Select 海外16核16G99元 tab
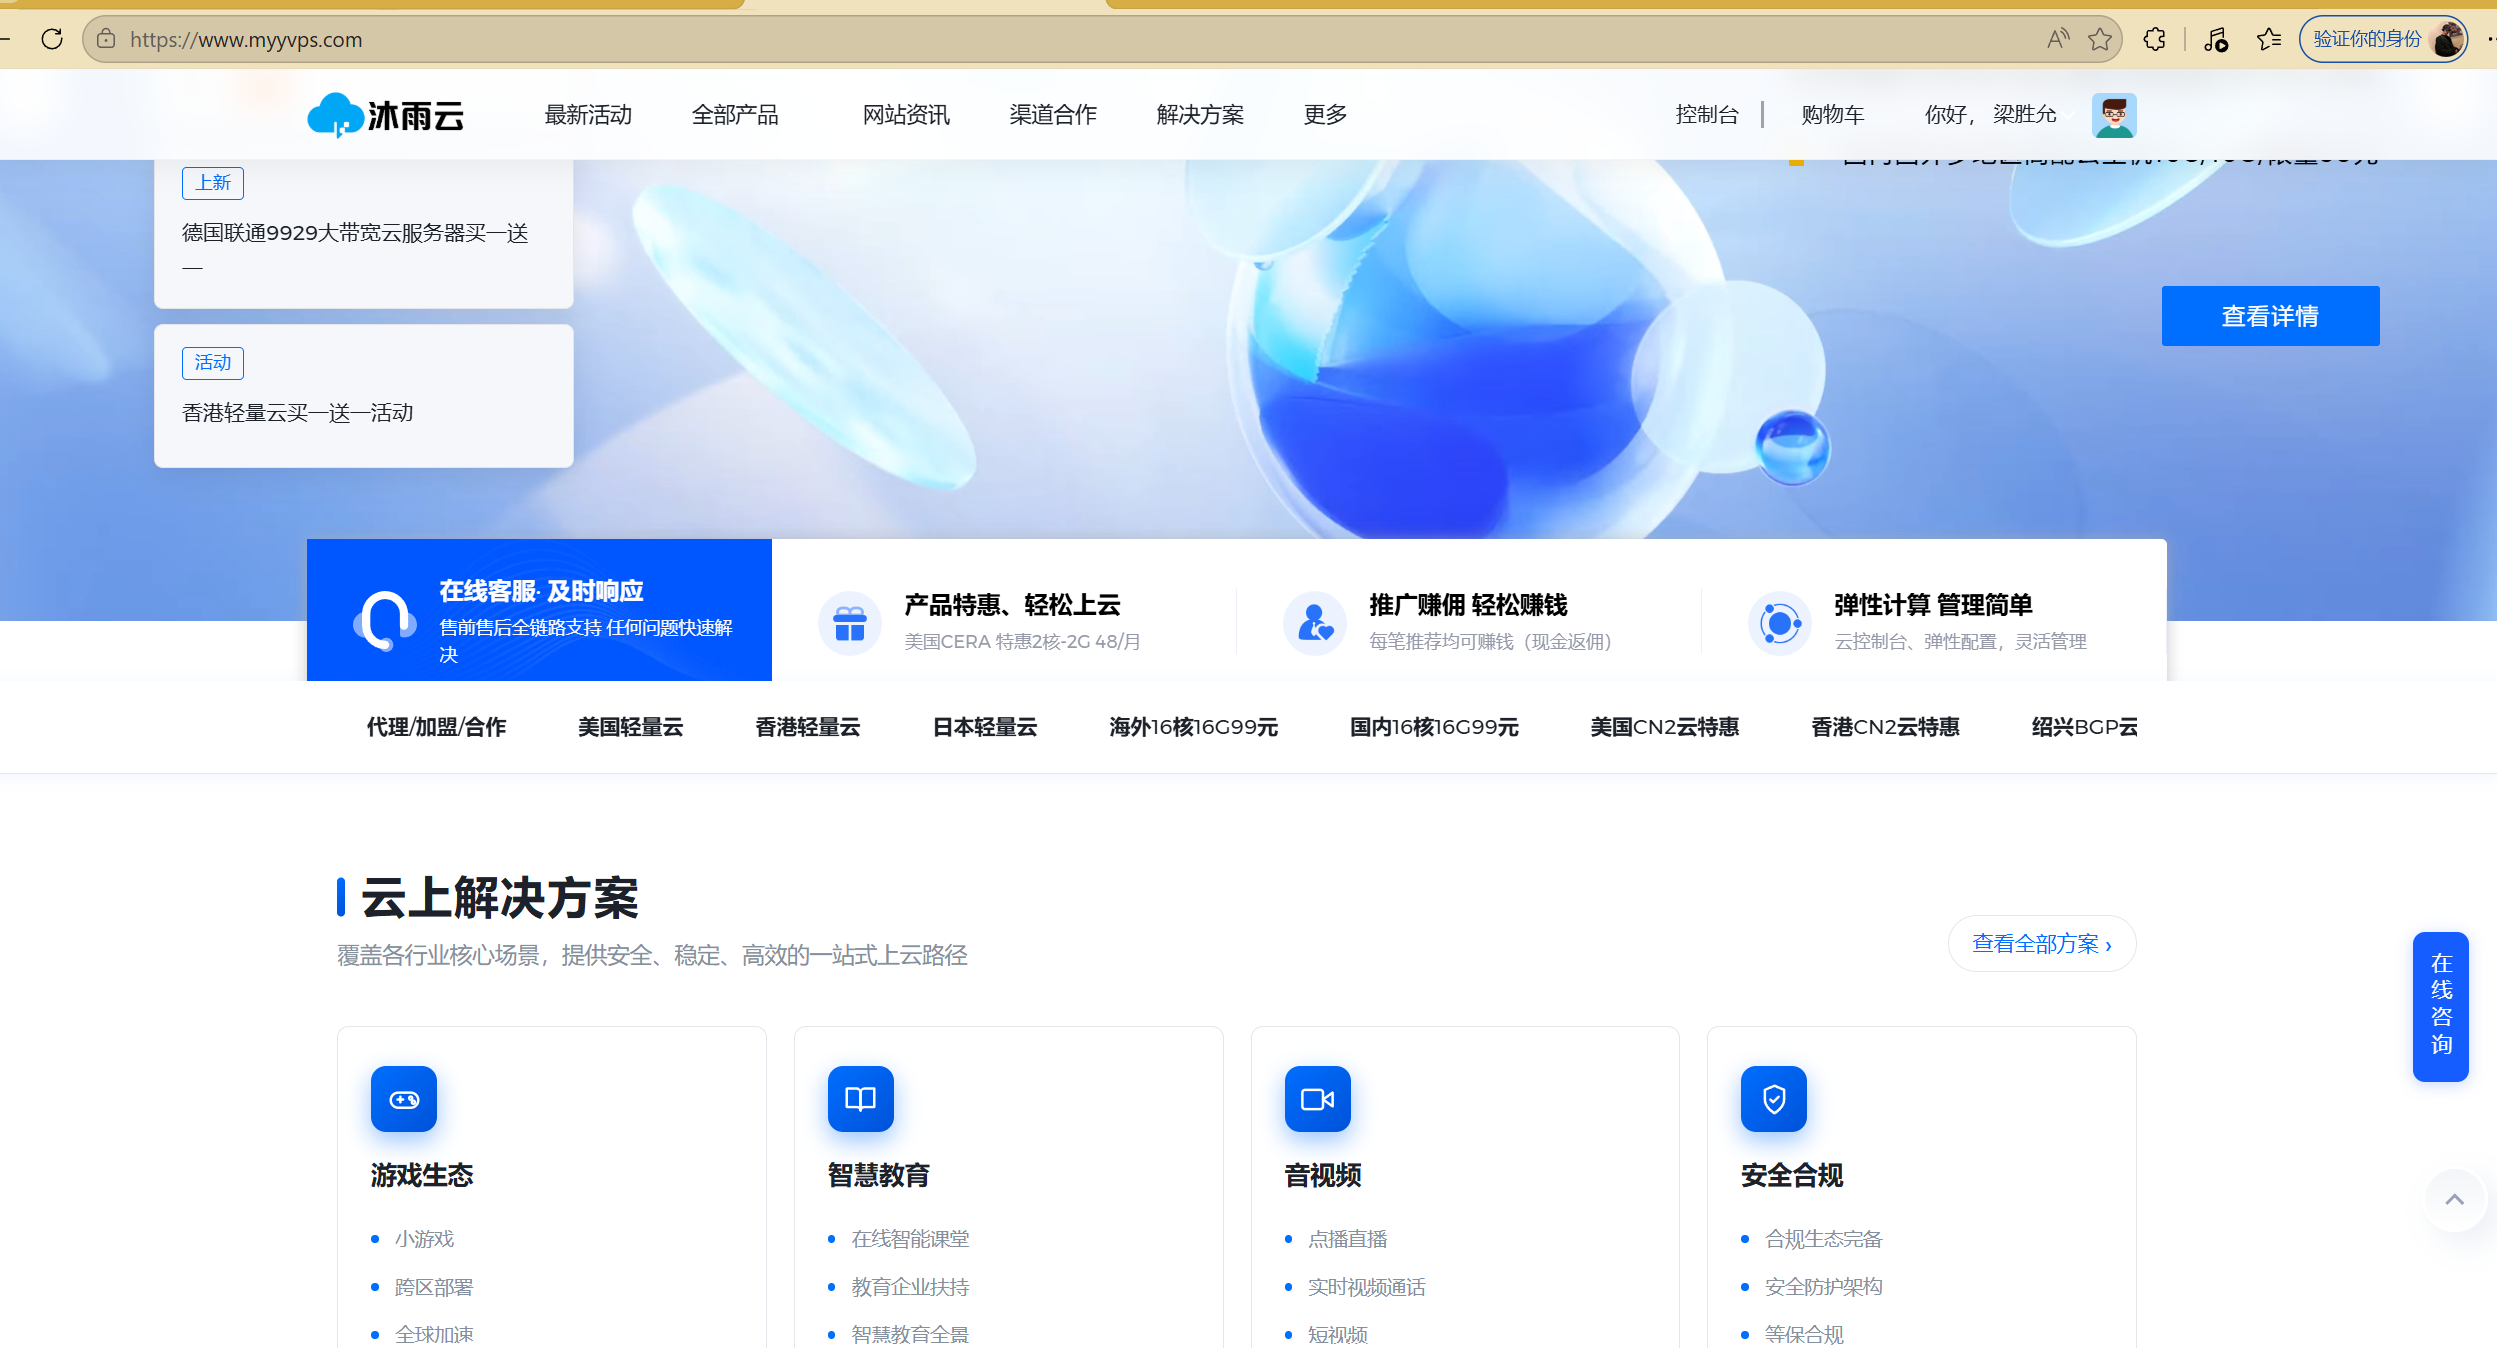The height and width of the screenshot is (1348, 2497). coord(1193,727)
